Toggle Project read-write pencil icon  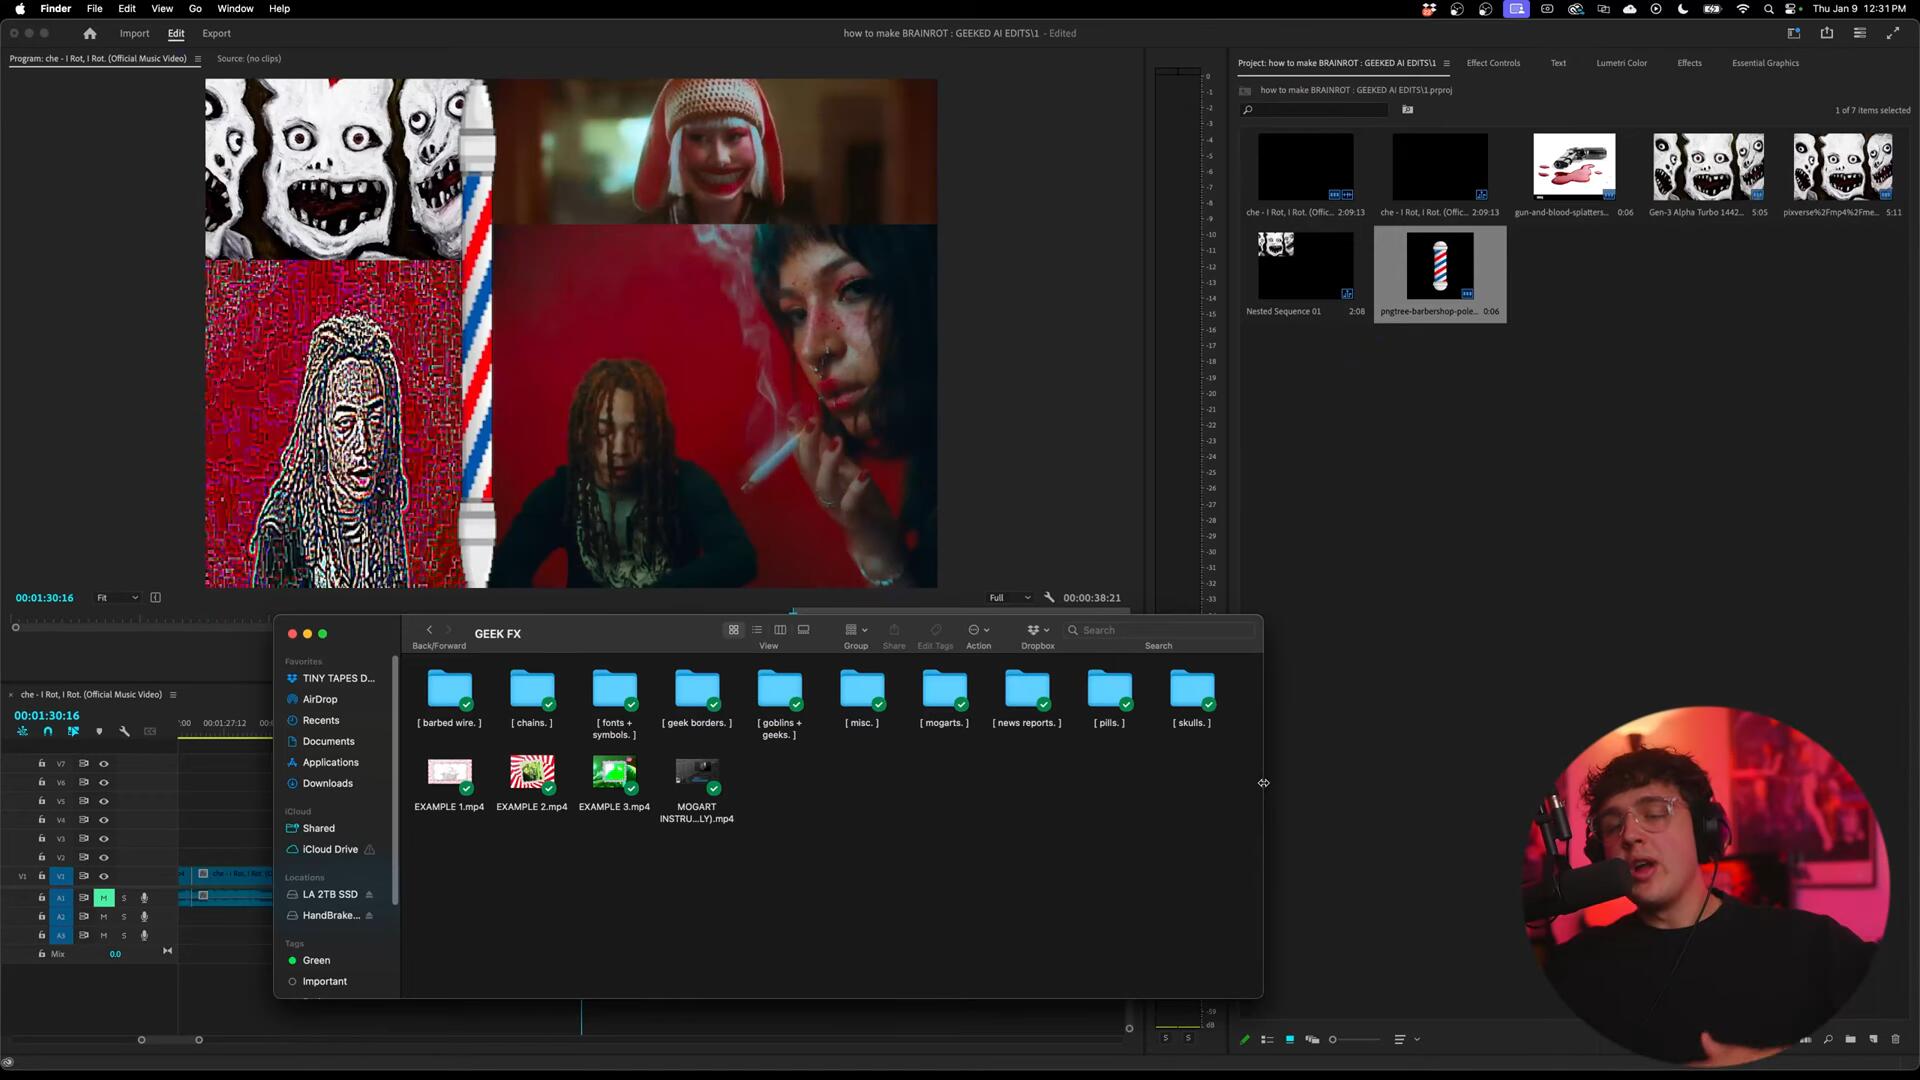click(x=1245, y=1039)
